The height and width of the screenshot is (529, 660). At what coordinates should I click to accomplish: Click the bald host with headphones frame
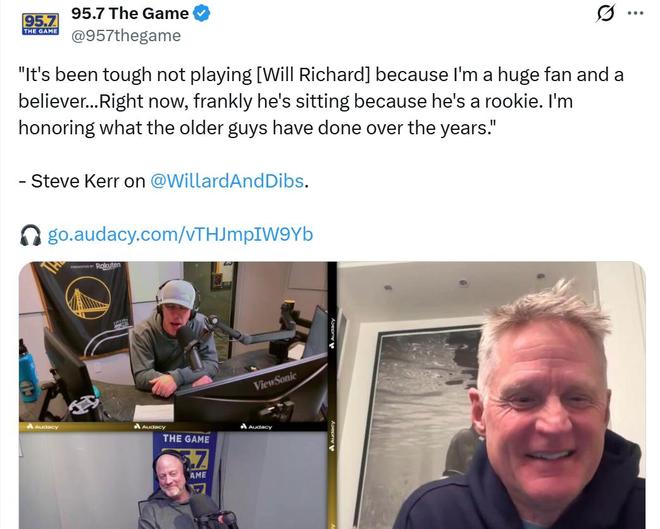pyautogui.click(x=173, y=481)
